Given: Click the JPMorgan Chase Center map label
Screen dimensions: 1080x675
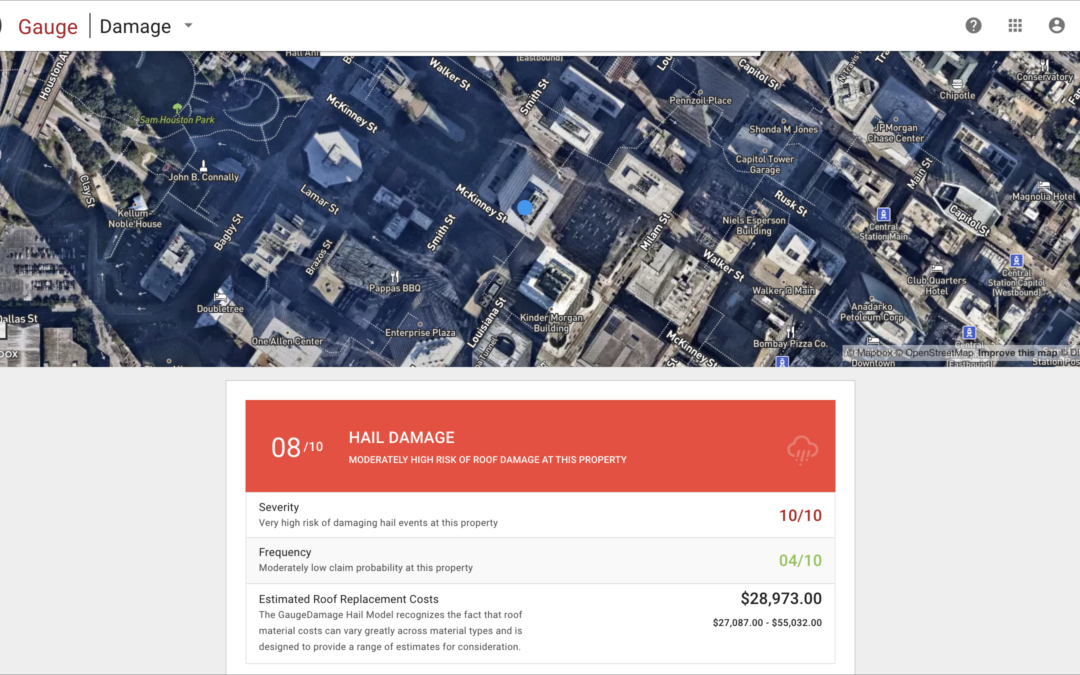Looking at the screenshot, I should (895, 133).
